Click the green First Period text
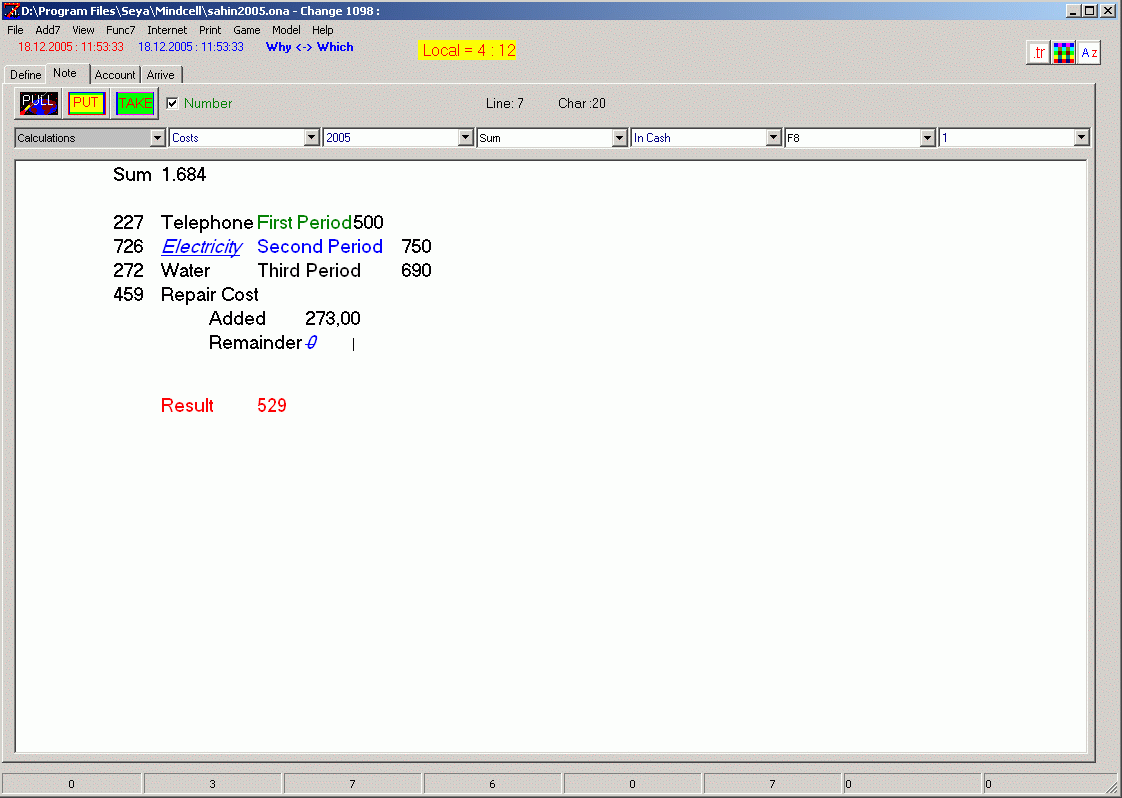This screenshot has height=798, width=1122. [304, 223]
